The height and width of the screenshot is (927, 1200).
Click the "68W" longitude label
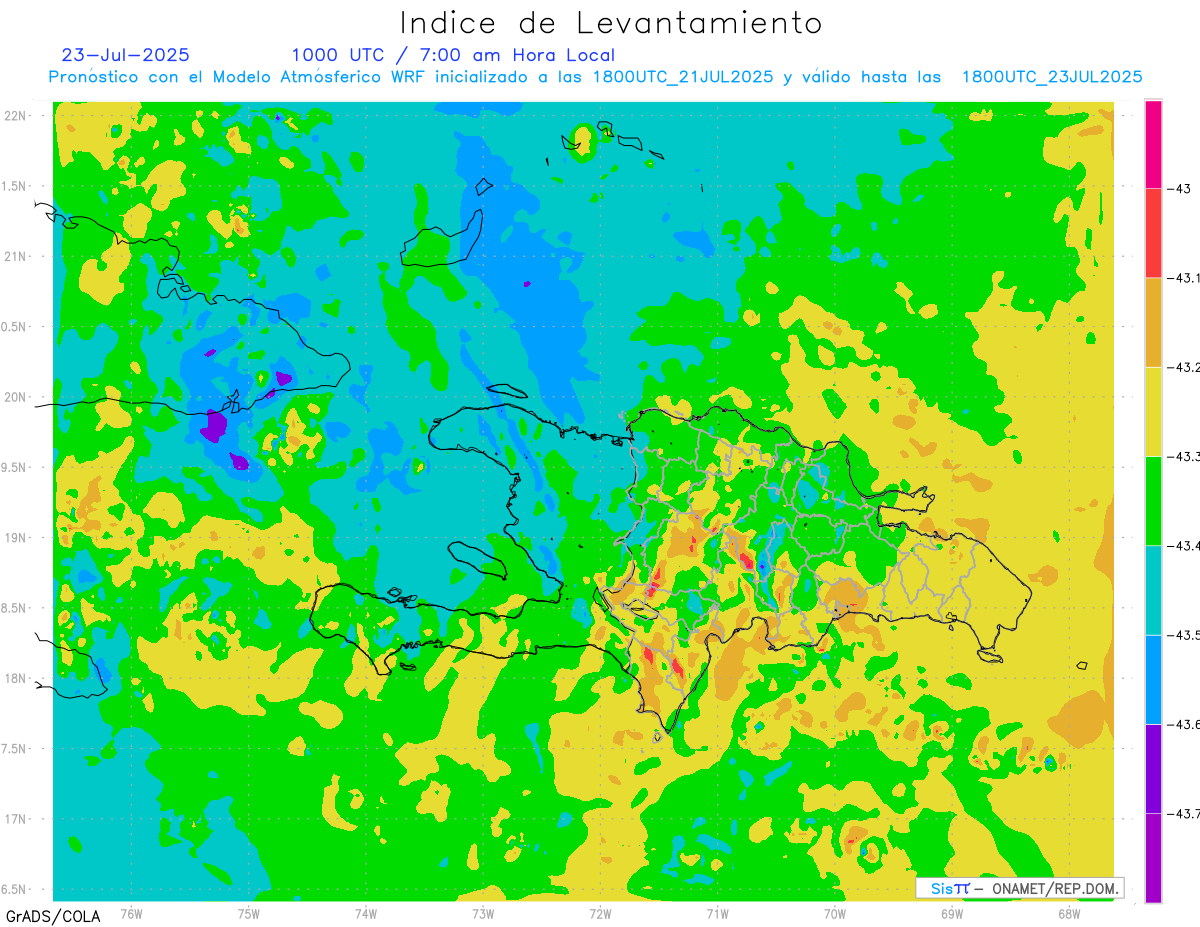point(1069,913)
